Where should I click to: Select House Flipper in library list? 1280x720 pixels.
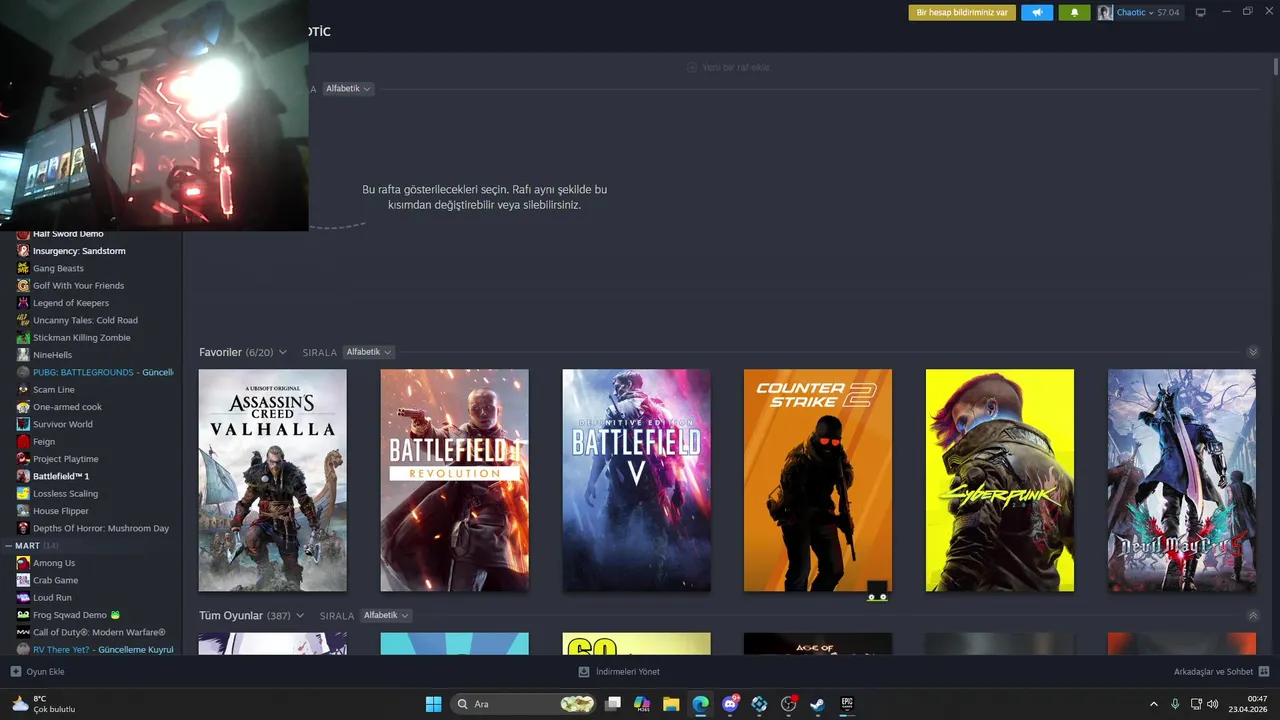coord(60,511)
